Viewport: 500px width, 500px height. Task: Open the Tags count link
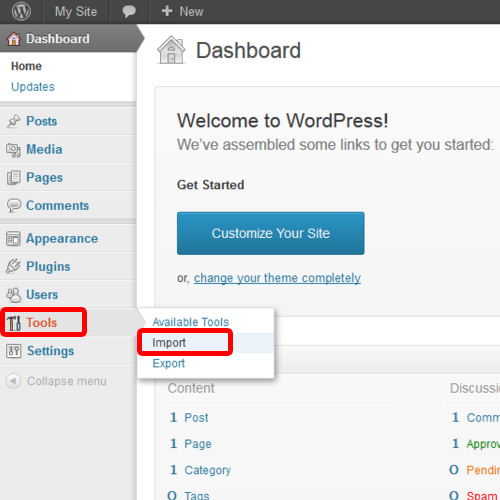(188, 495)
